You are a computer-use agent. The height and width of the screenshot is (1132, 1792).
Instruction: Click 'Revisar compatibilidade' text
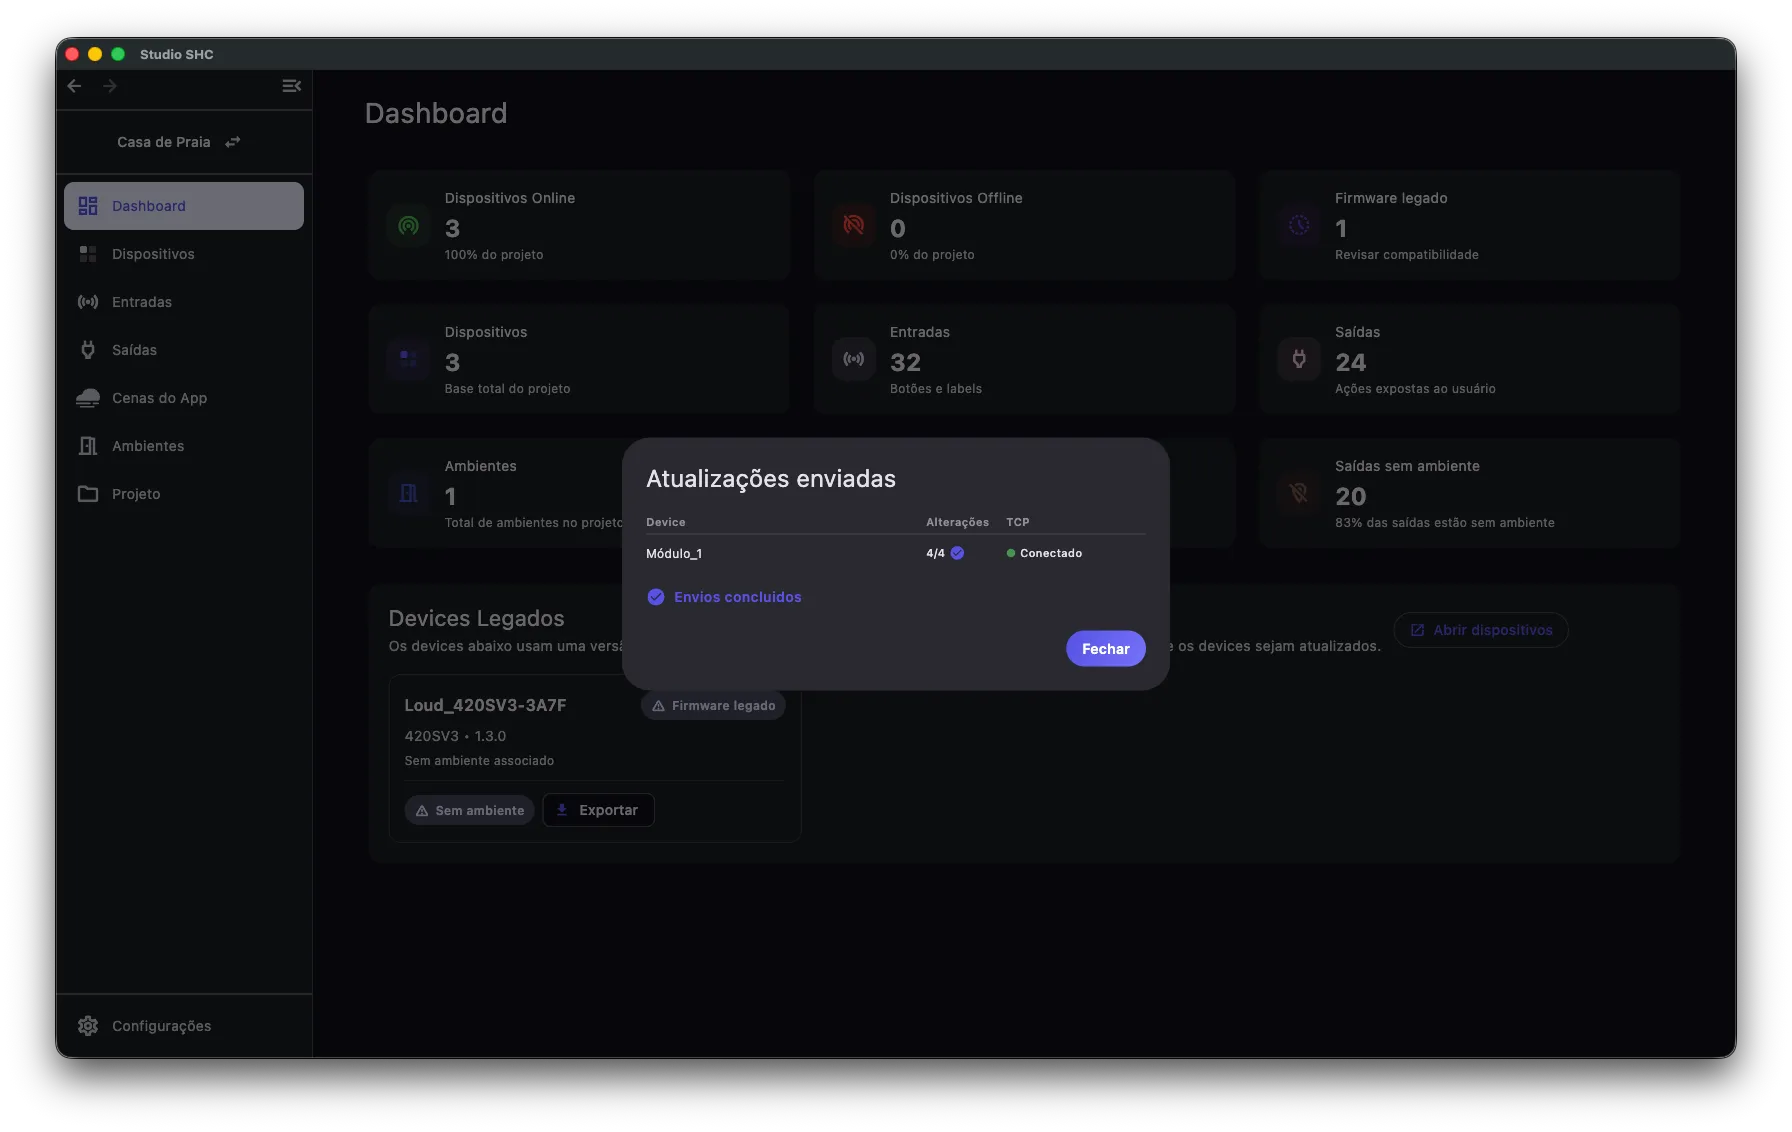click(1407, 255)
